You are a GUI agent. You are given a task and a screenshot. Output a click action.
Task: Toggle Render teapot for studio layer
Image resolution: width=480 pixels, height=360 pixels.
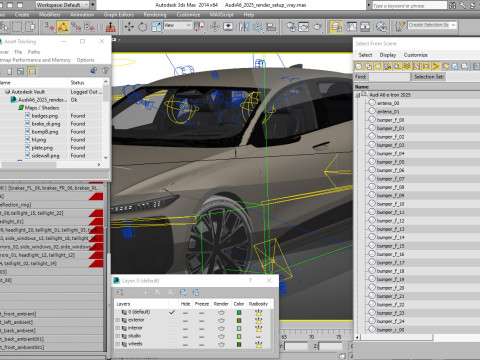click(221, 337)
